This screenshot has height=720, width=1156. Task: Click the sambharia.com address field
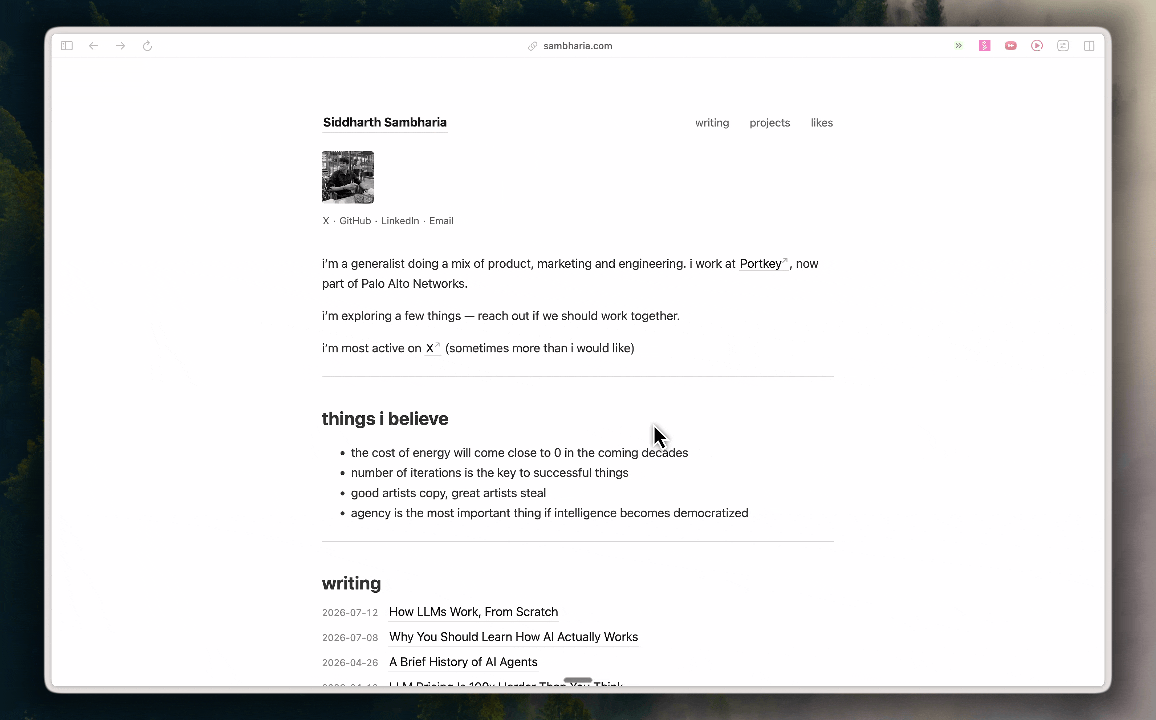(x=577, y=46)
